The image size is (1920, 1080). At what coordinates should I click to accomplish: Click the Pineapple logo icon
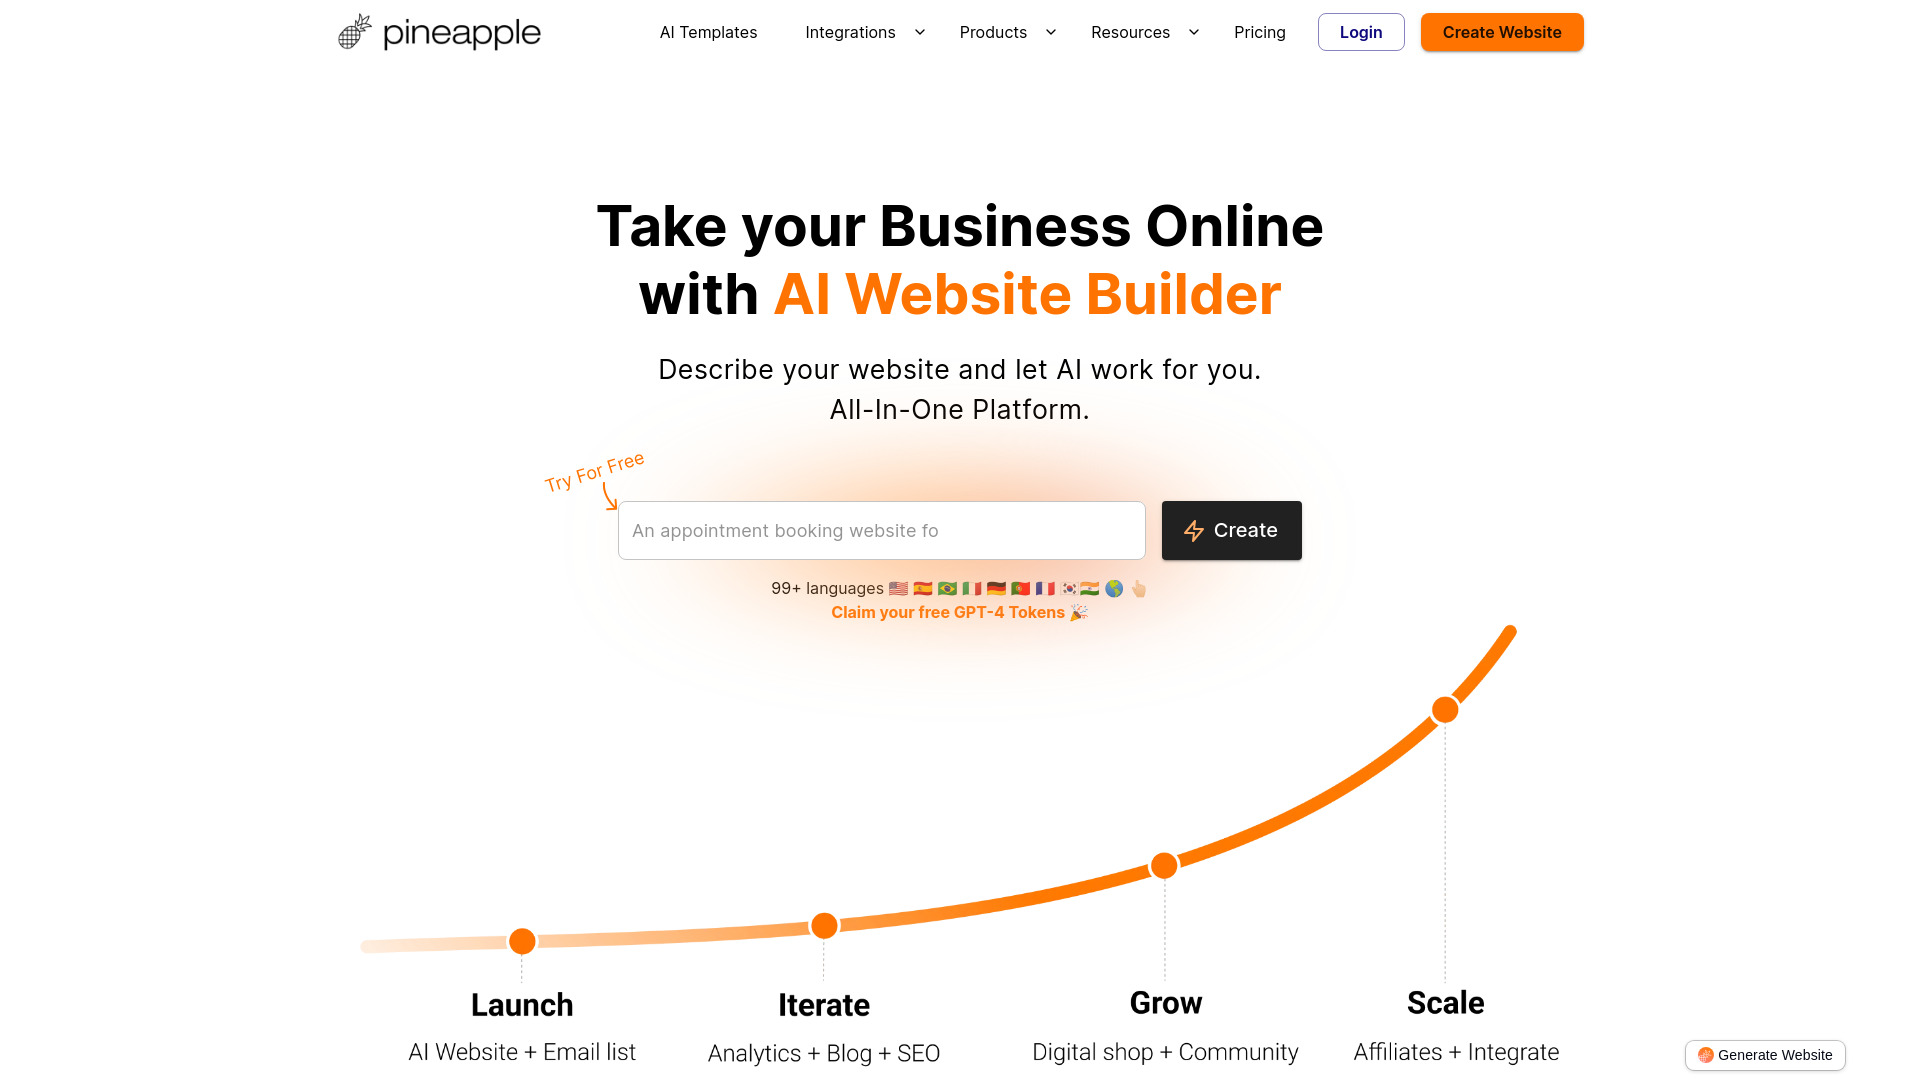[x=351, y=32]
